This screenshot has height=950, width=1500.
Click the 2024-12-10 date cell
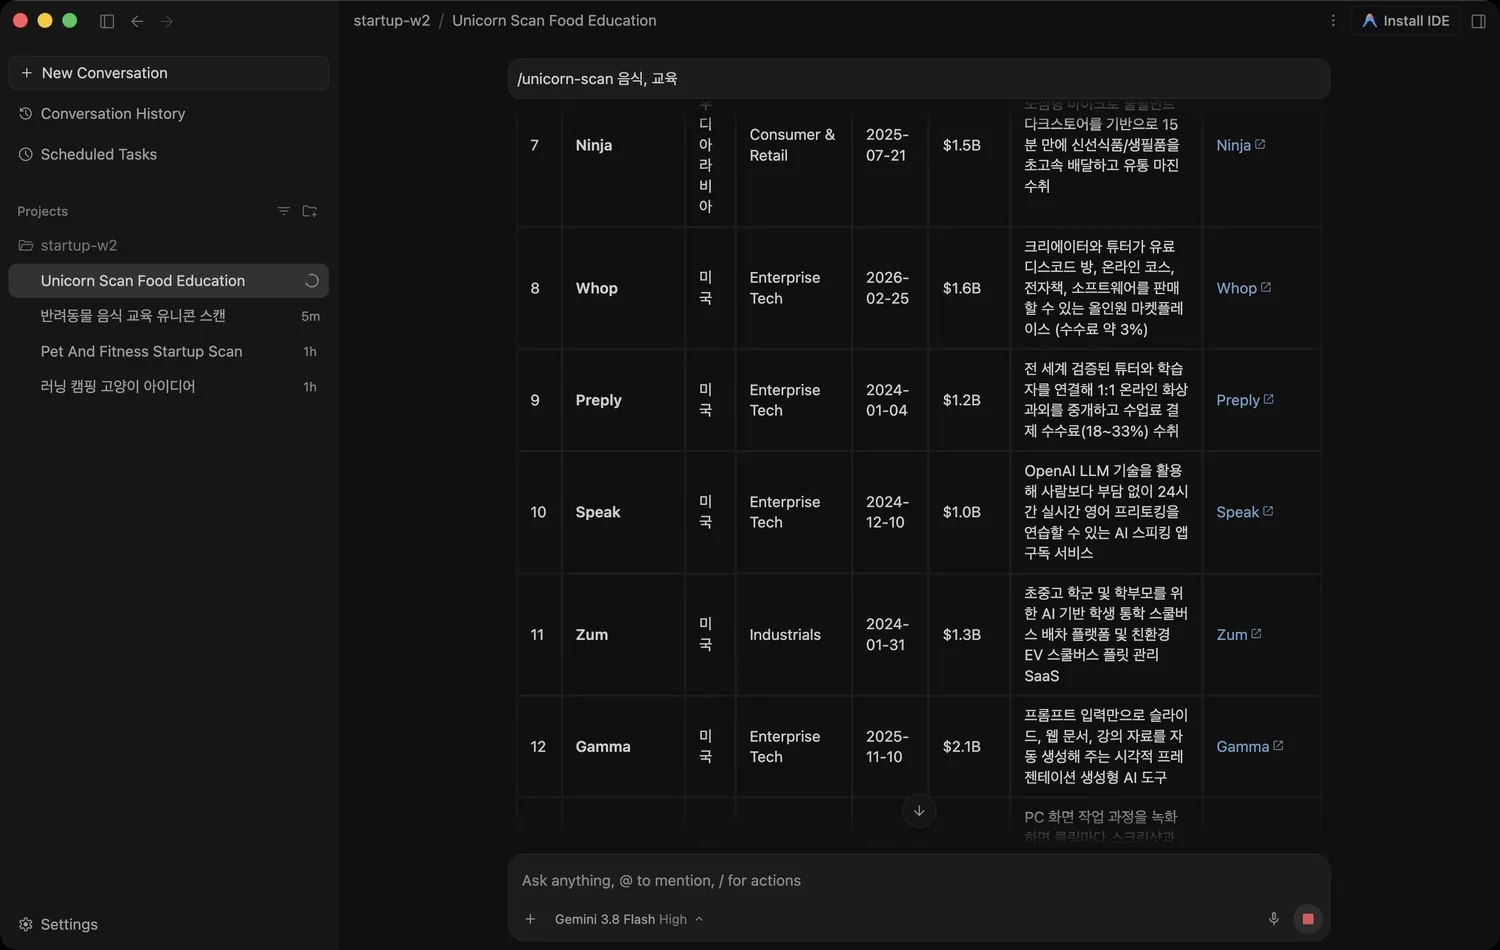click(x=890, y=512)
